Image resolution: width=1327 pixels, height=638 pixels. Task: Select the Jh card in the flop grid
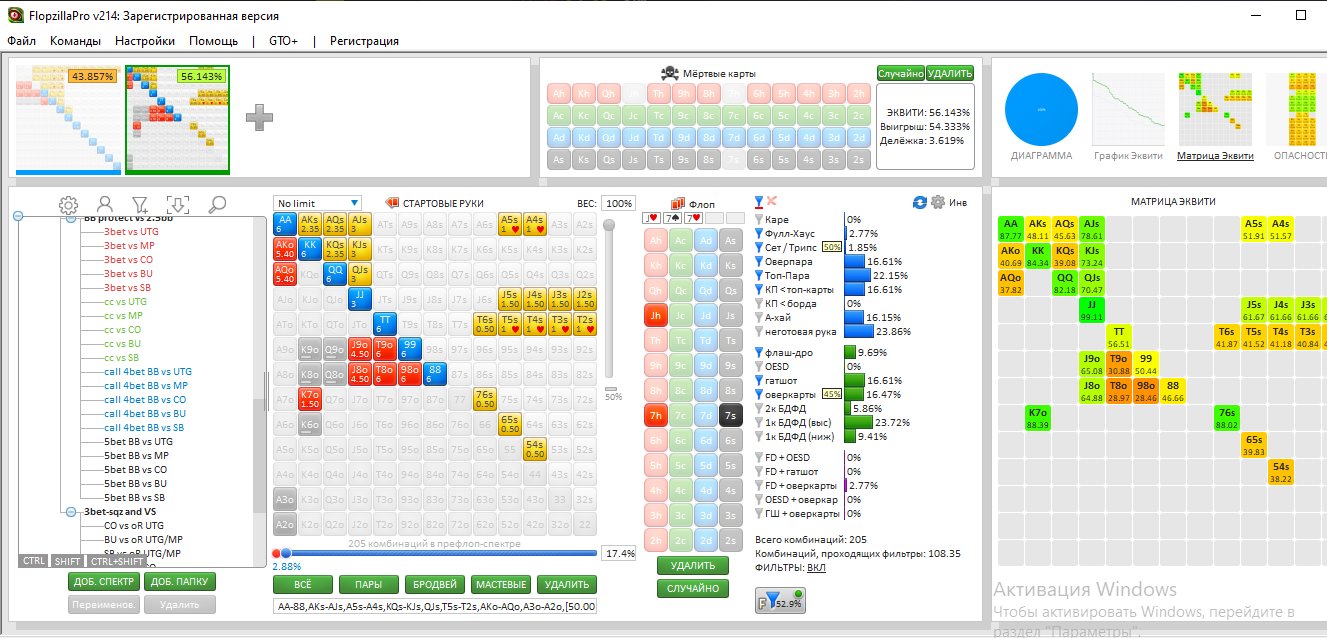(656, 316)
